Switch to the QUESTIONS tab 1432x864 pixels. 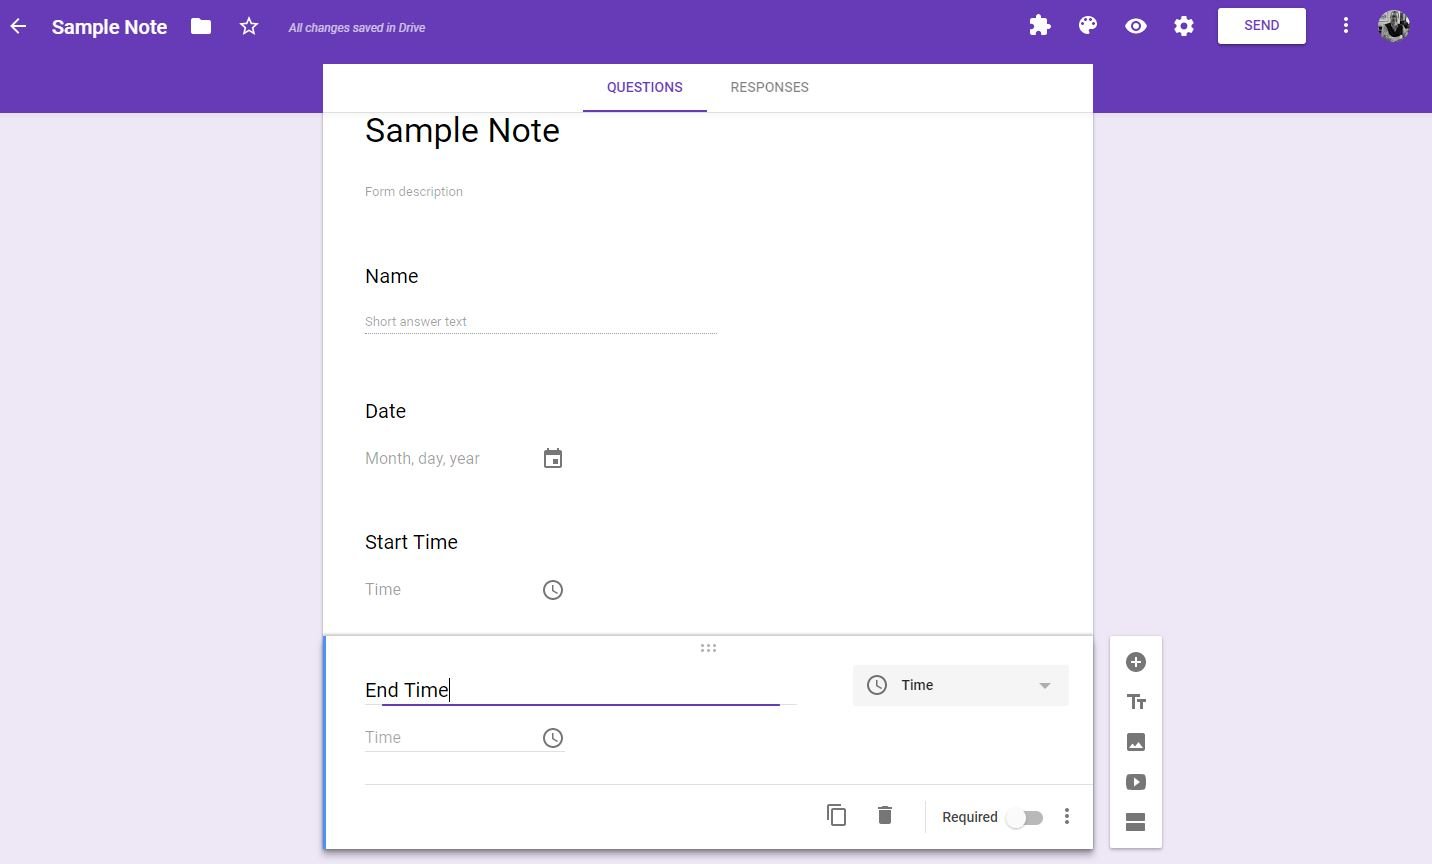click(645, 87)
